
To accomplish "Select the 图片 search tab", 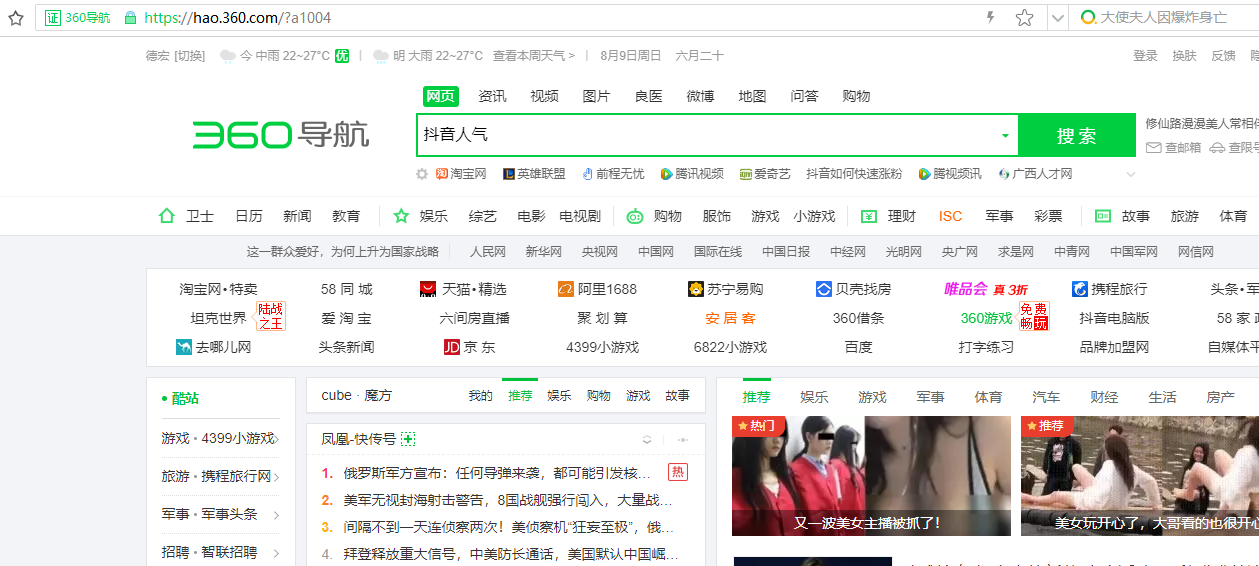I will pos(596,96).
